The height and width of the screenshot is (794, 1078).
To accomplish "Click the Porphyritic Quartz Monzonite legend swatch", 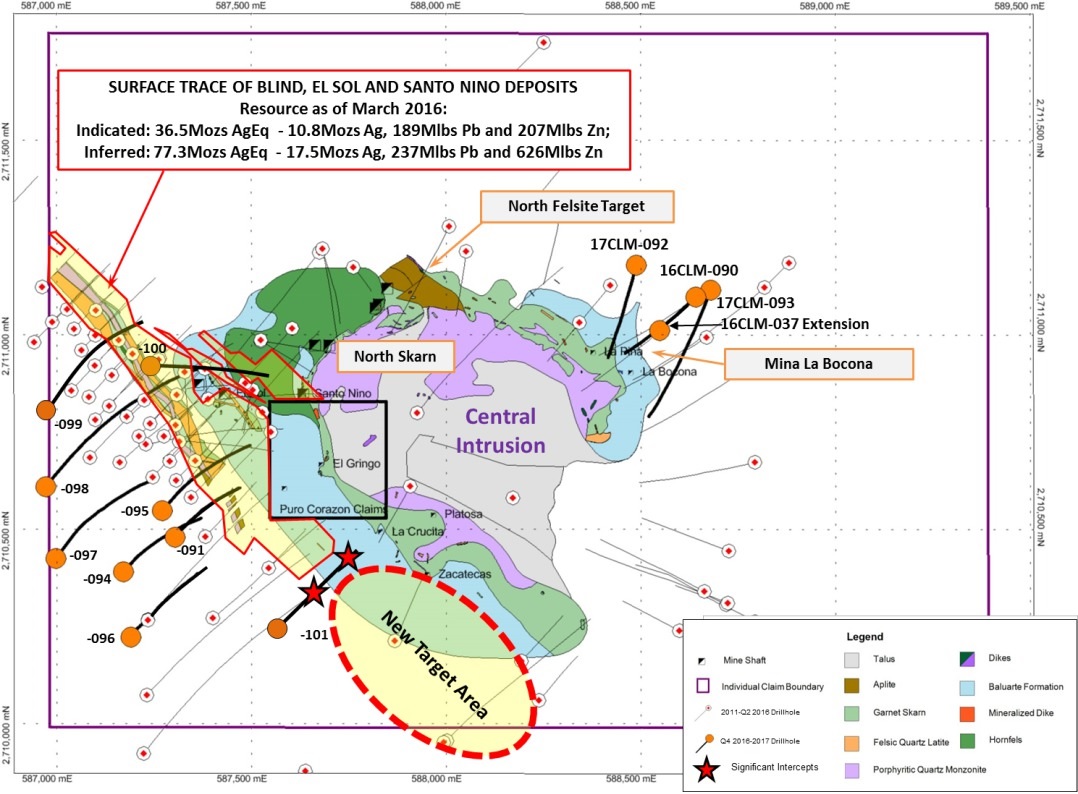I will tap(851, 770).
